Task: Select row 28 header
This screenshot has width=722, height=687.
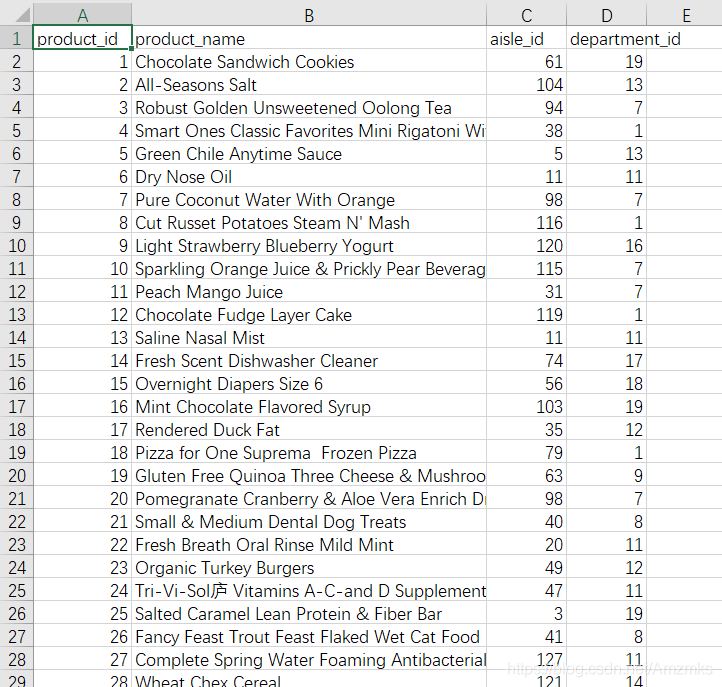Action: (17, 659)
